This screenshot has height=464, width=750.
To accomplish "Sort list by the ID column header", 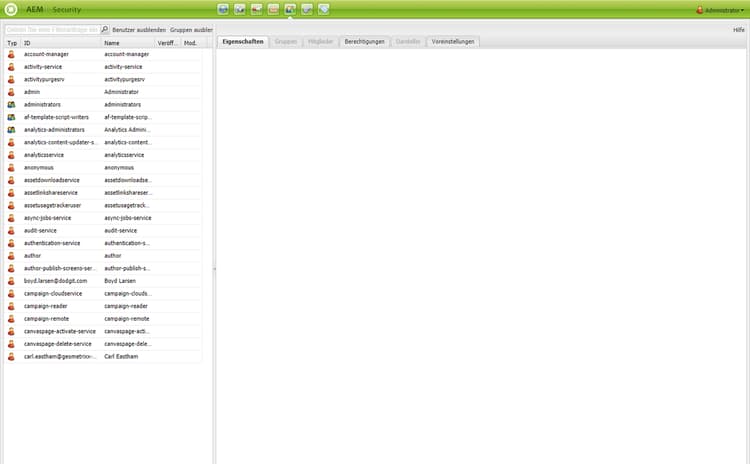I will point(61,43).
